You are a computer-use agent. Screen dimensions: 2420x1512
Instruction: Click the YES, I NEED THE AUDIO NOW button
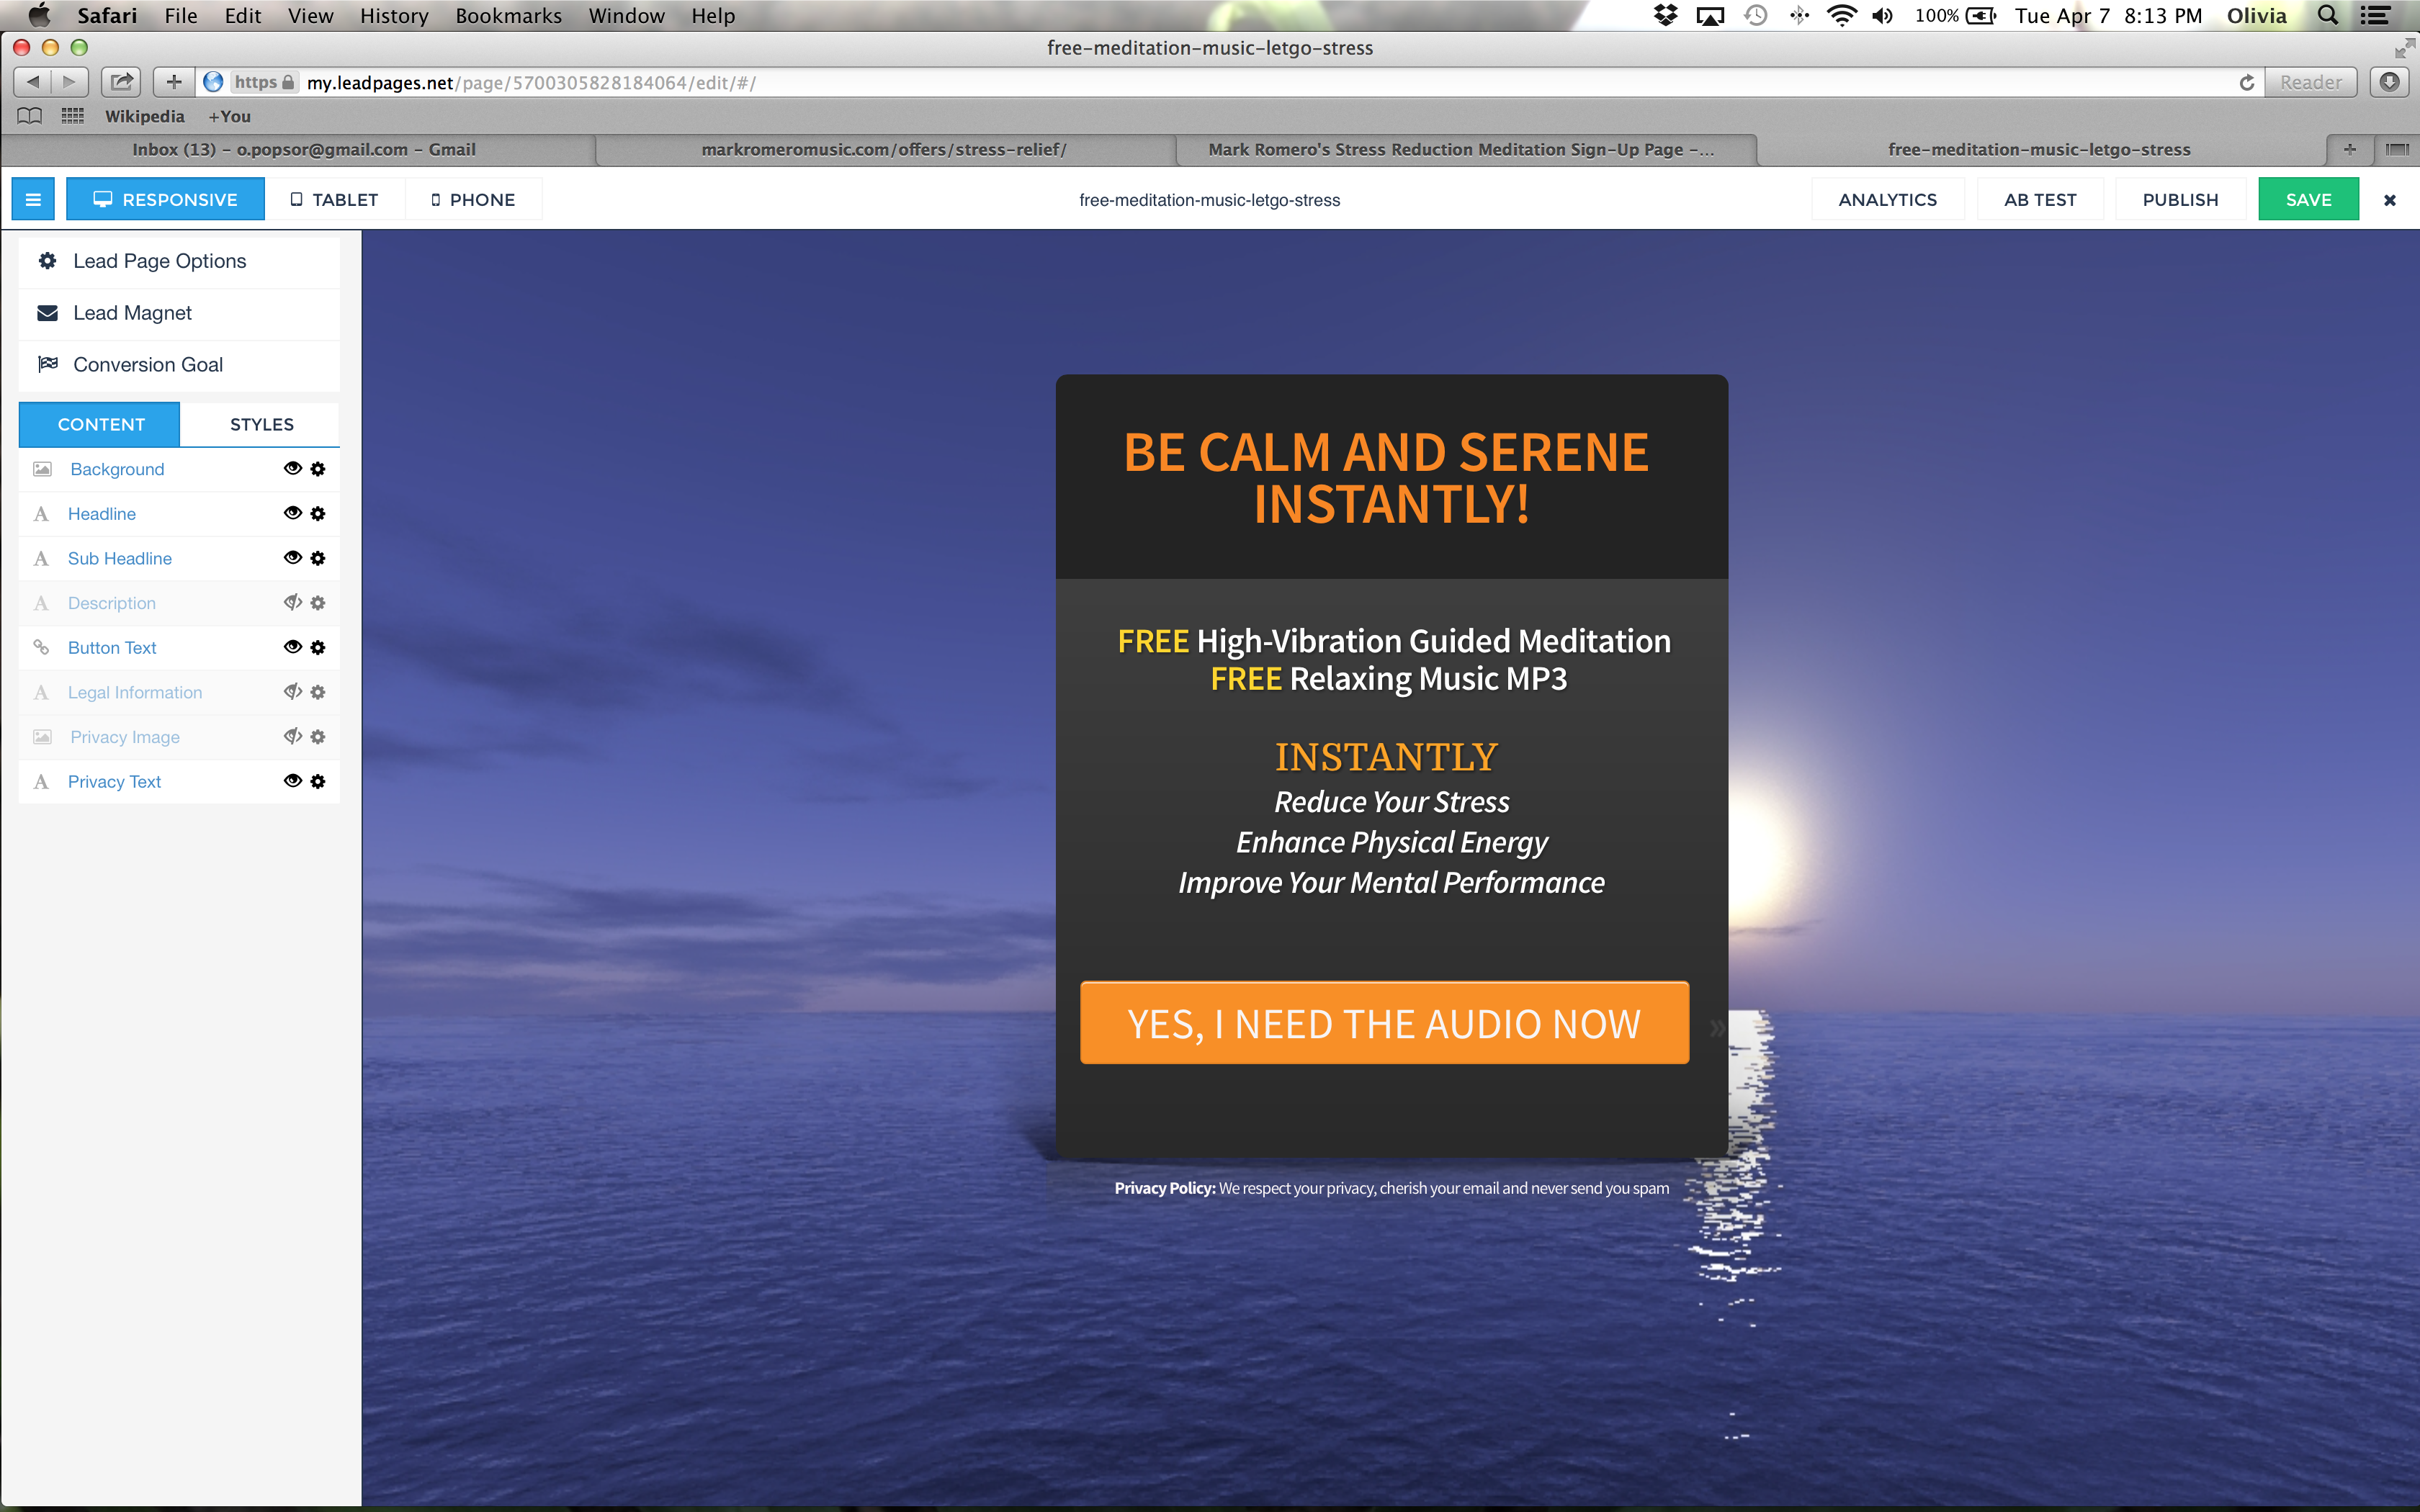pyautogui.click(x=1384, y=1023)
